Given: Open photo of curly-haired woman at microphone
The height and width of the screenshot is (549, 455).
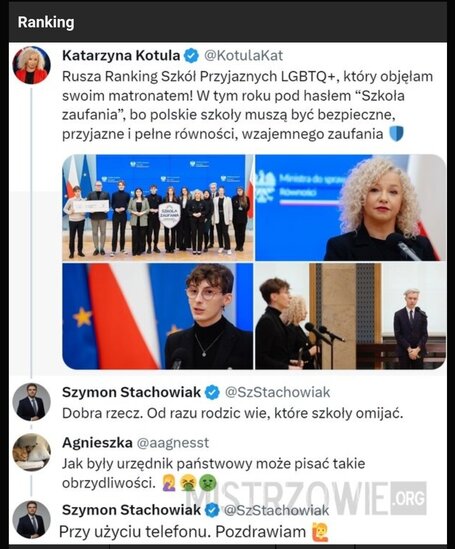Looking at the screenshot, I should pyautogui.click(x=350, y=208).
